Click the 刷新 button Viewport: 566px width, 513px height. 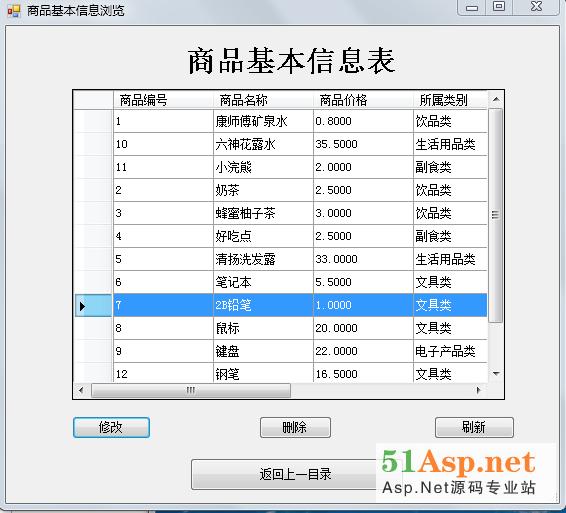pyautogui.click(x=474, y=428)
